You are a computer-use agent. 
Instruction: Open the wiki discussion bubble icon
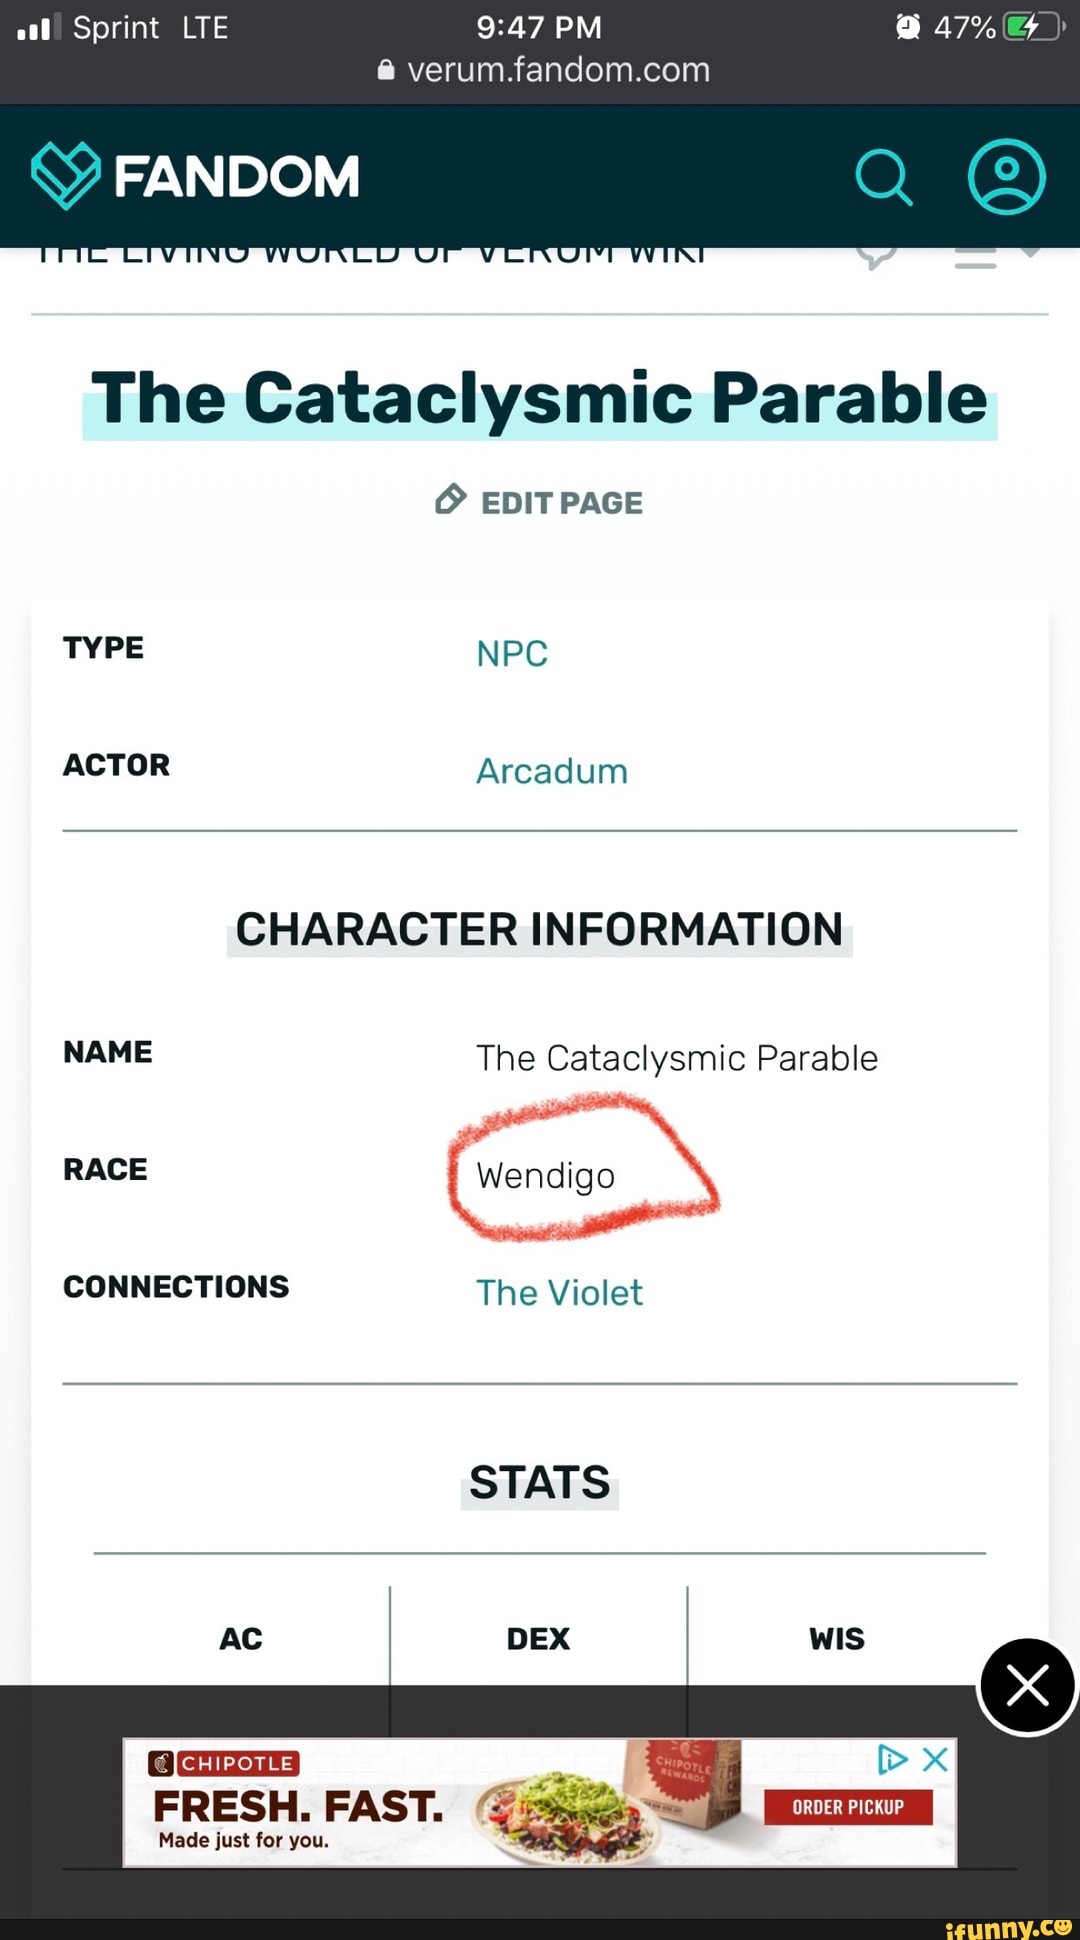(877, 258)
